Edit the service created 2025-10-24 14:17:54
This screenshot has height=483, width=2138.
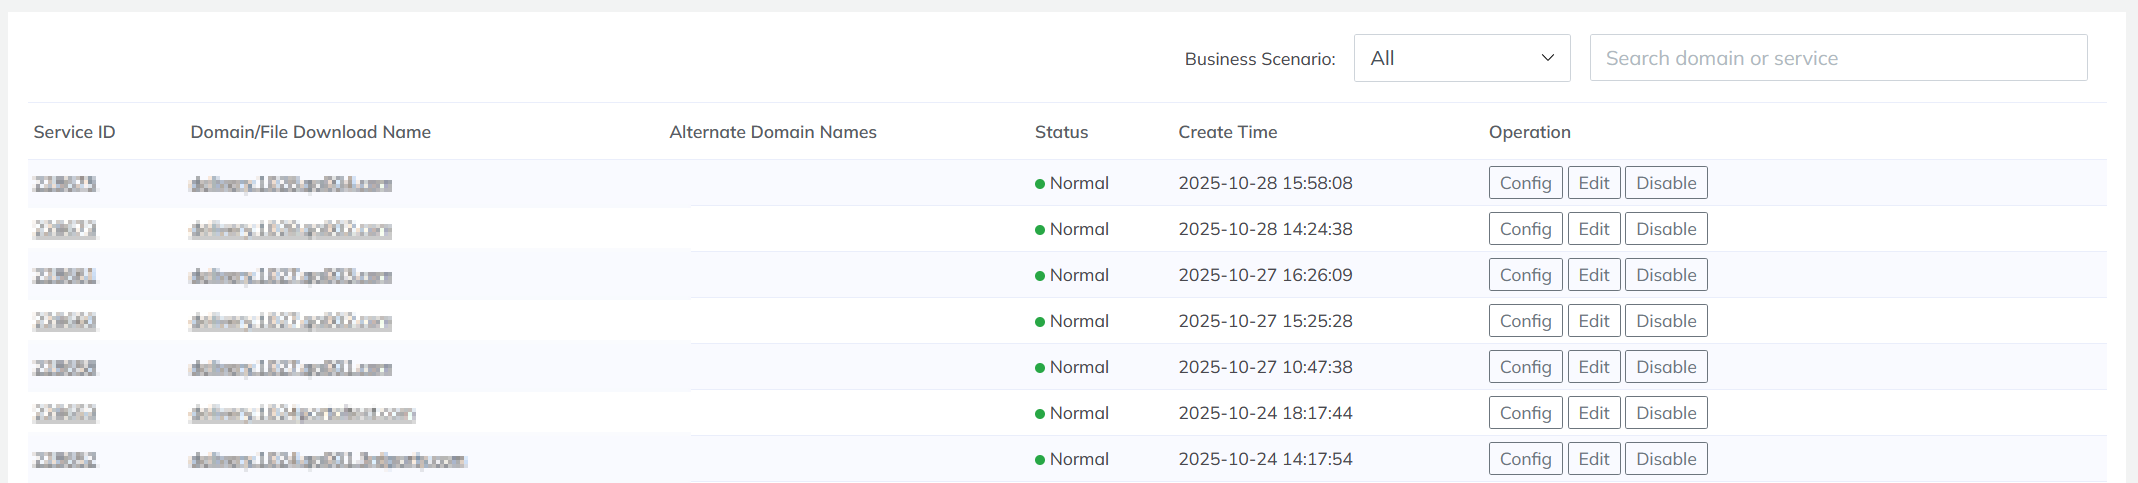(1593, 459)
